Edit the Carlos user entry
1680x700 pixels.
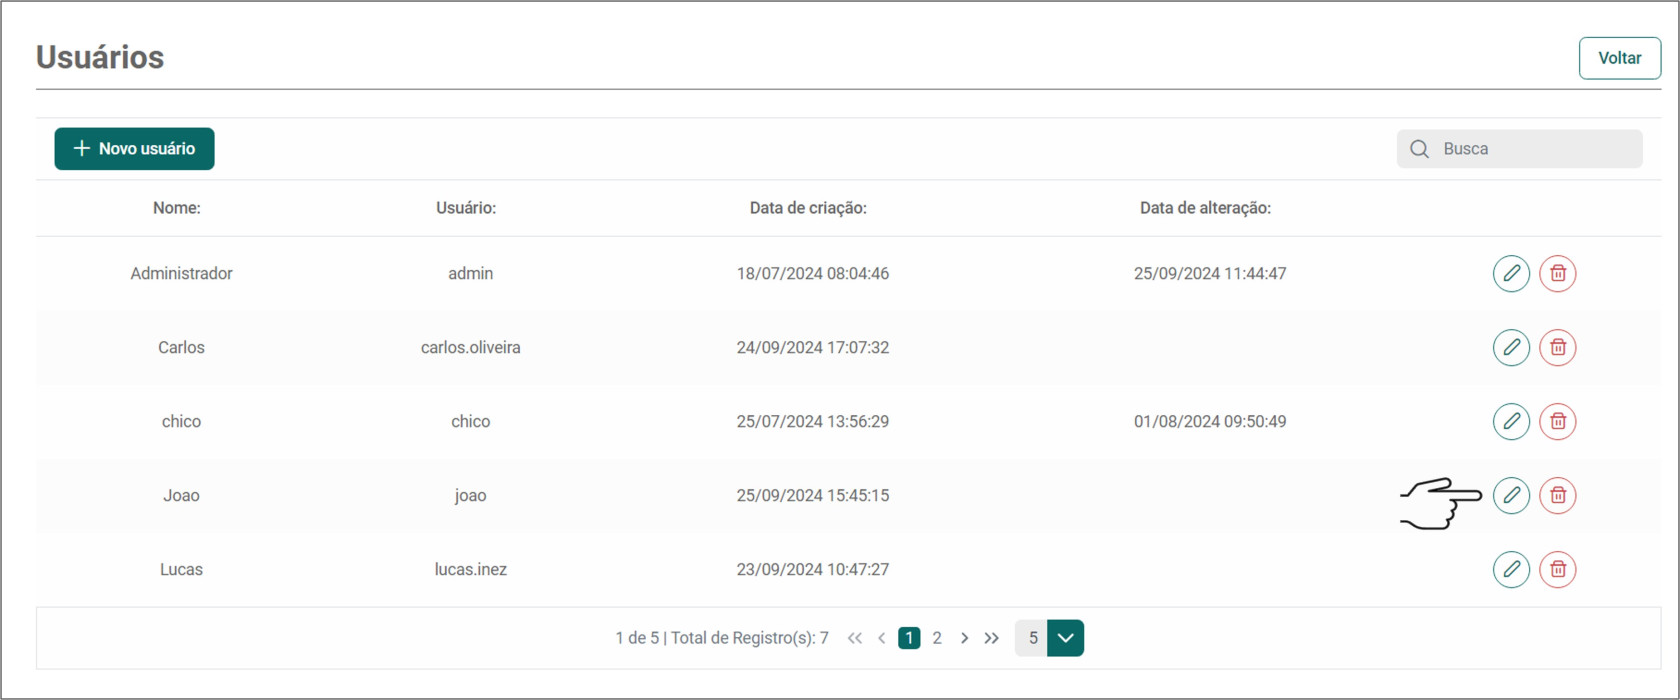click(x=1511, y=347)
